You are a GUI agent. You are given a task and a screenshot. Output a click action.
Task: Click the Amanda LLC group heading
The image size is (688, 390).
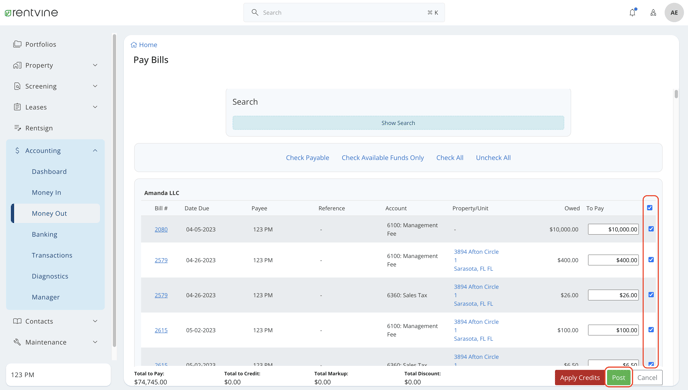tap(161, 193)
